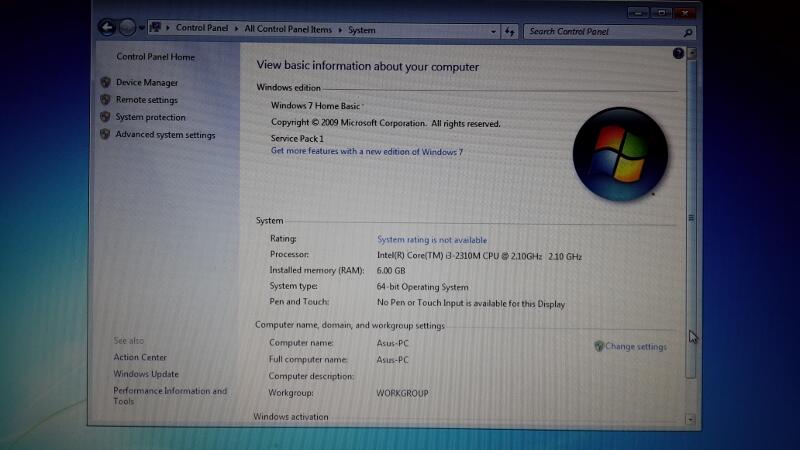This screenshot has width=800, height=450.
Task: Maximize the System window
Action: click(661, 12)
